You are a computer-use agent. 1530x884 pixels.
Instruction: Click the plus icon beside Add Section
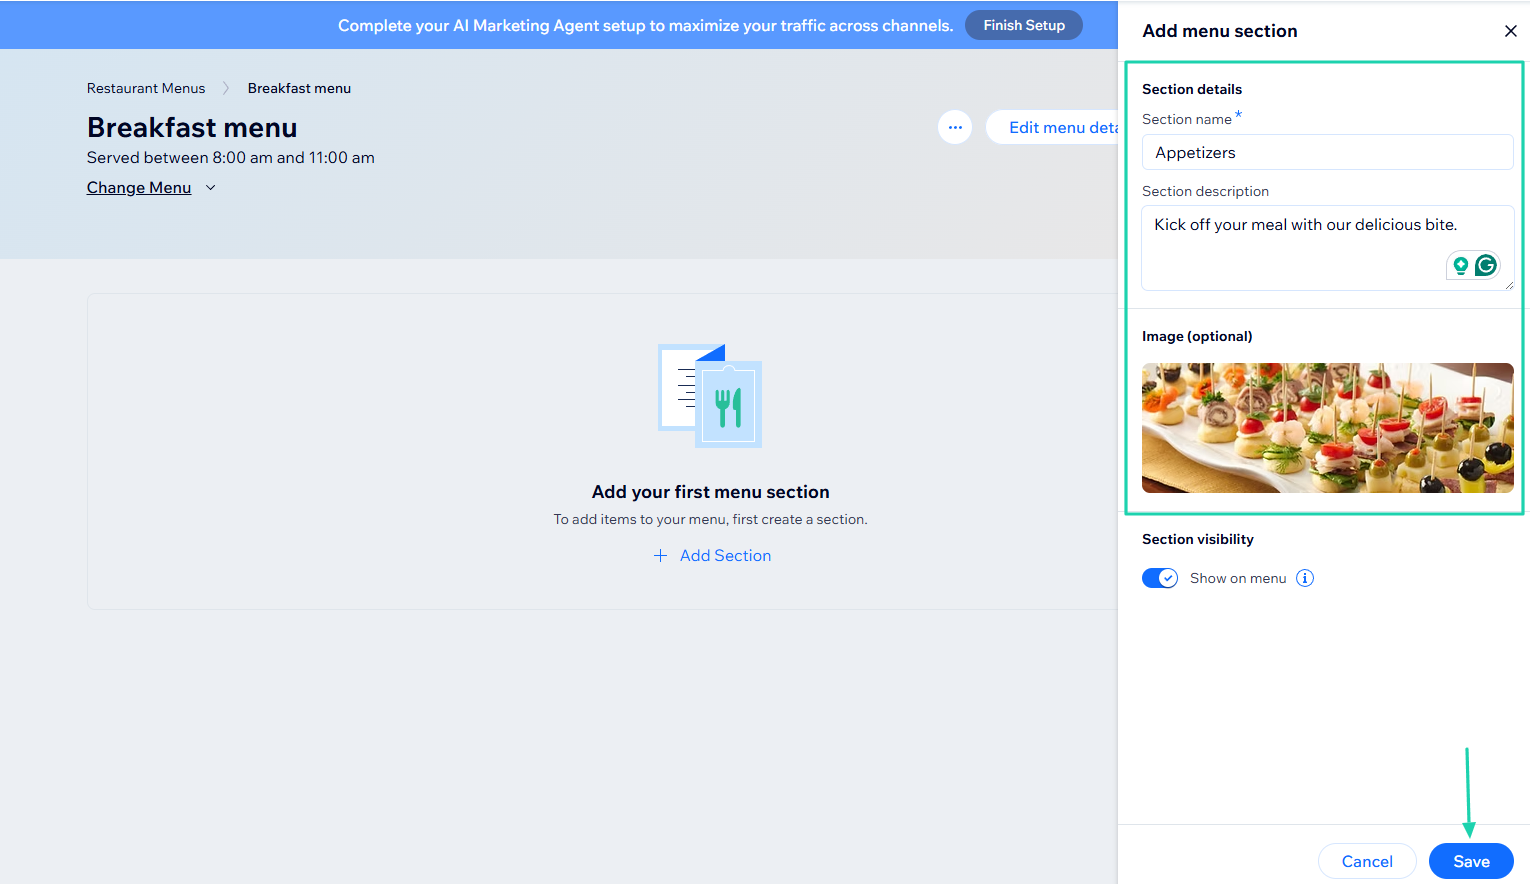point(660,556)
